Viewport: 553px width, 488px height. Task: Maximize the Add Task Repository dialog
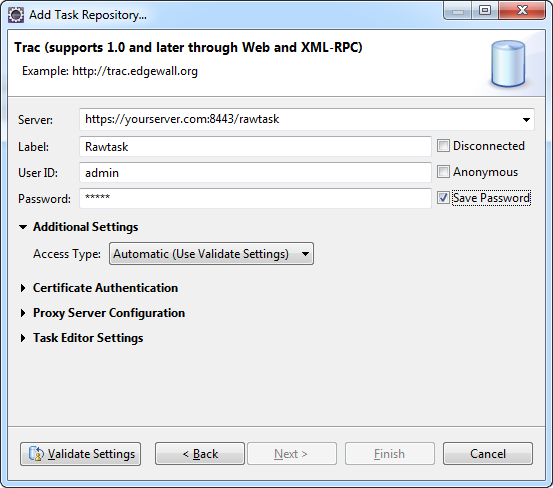(x=485, y=11)
